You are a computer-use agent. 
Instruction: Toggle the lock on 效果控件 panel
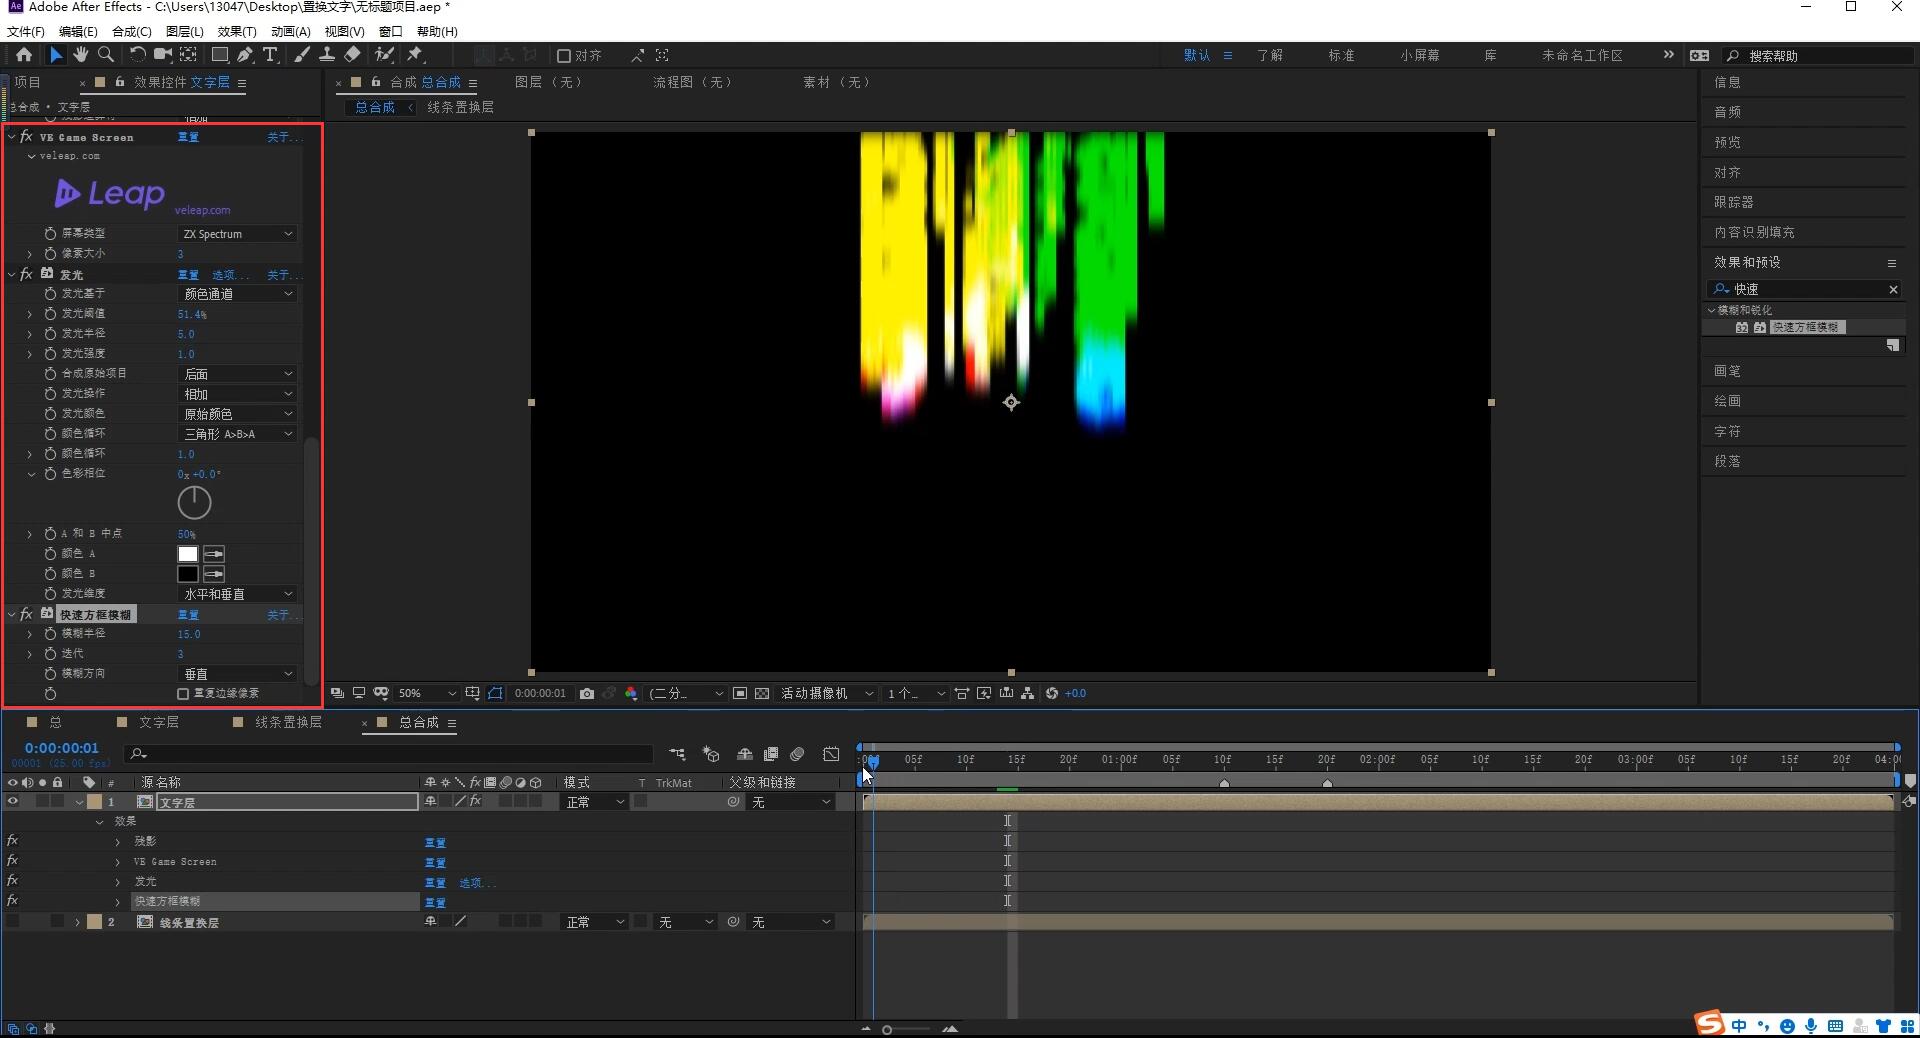click(x=119, y=82)
